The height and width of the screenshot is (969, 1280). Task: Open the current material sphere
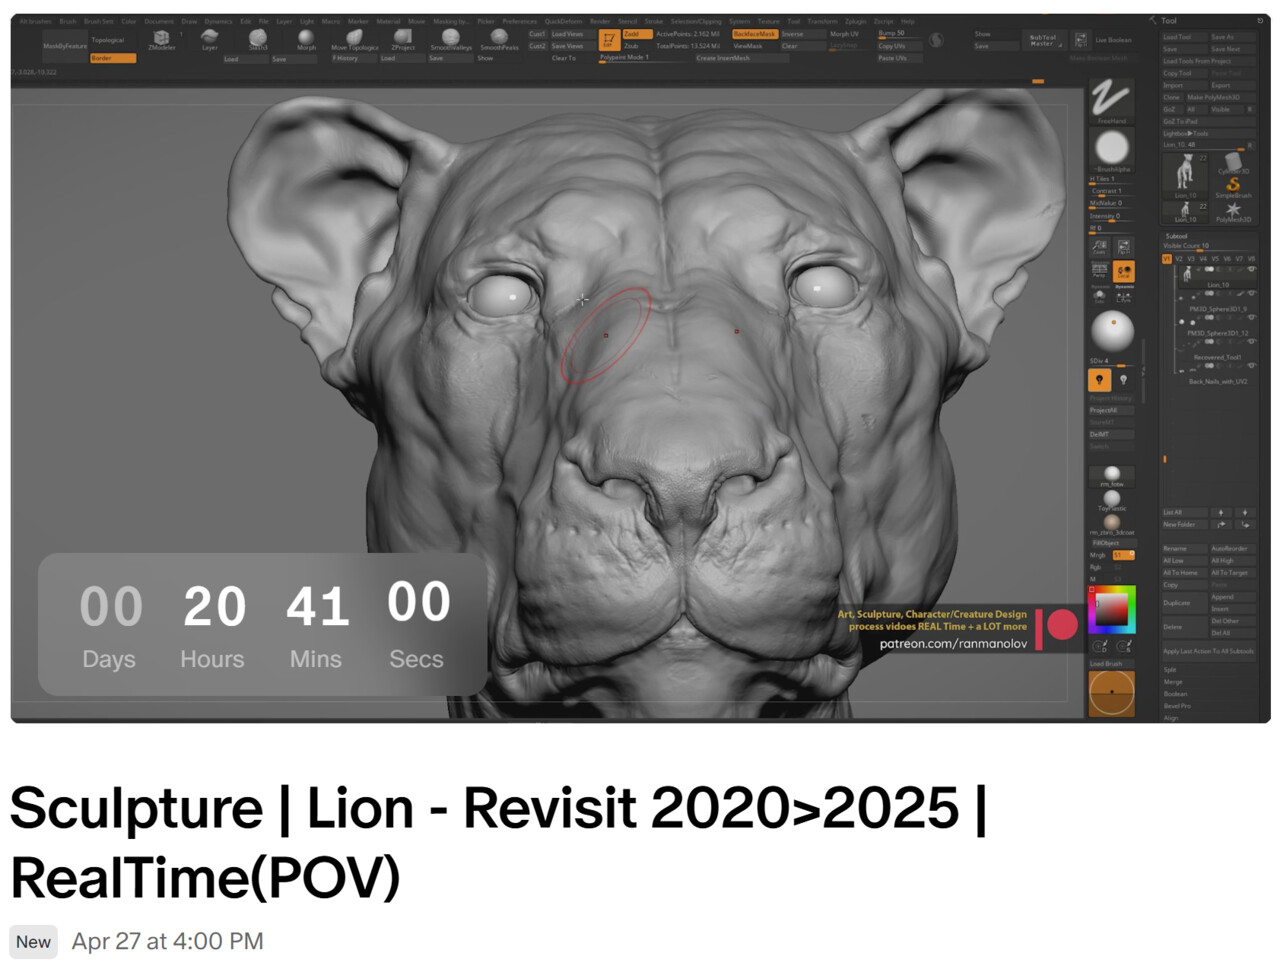(x=1112, y=332)
